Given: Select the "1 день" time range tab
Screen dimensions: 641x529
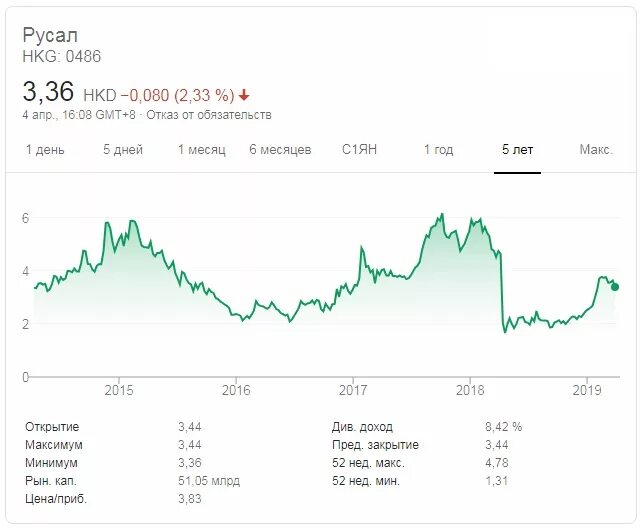Looking at the screenshot, I should pos(45,150).
